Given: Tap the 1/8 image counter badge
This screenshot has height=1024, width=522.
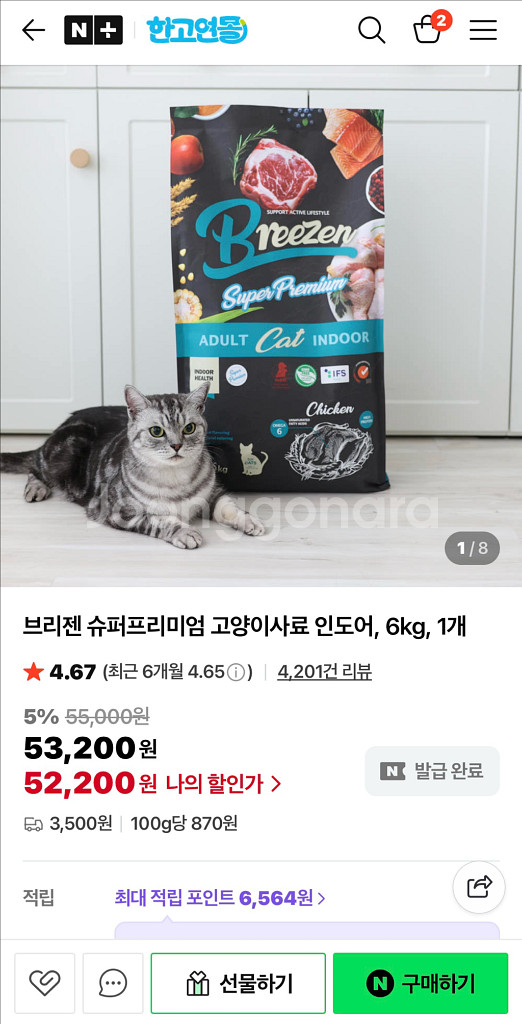Looking at the screenshot, I should pyautogui.click(x=472, y=548).
